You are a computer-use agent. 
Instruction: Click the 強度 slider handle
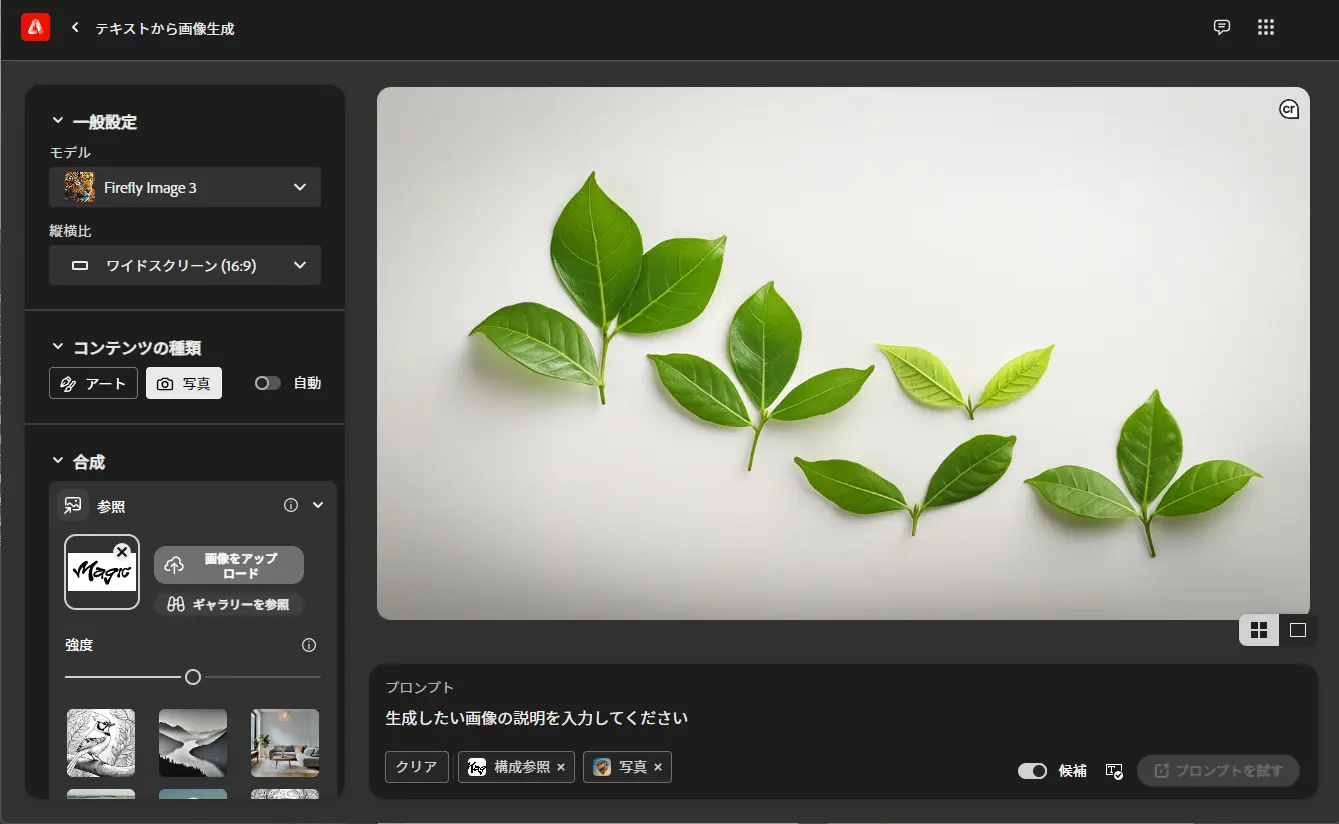point(193,677)
